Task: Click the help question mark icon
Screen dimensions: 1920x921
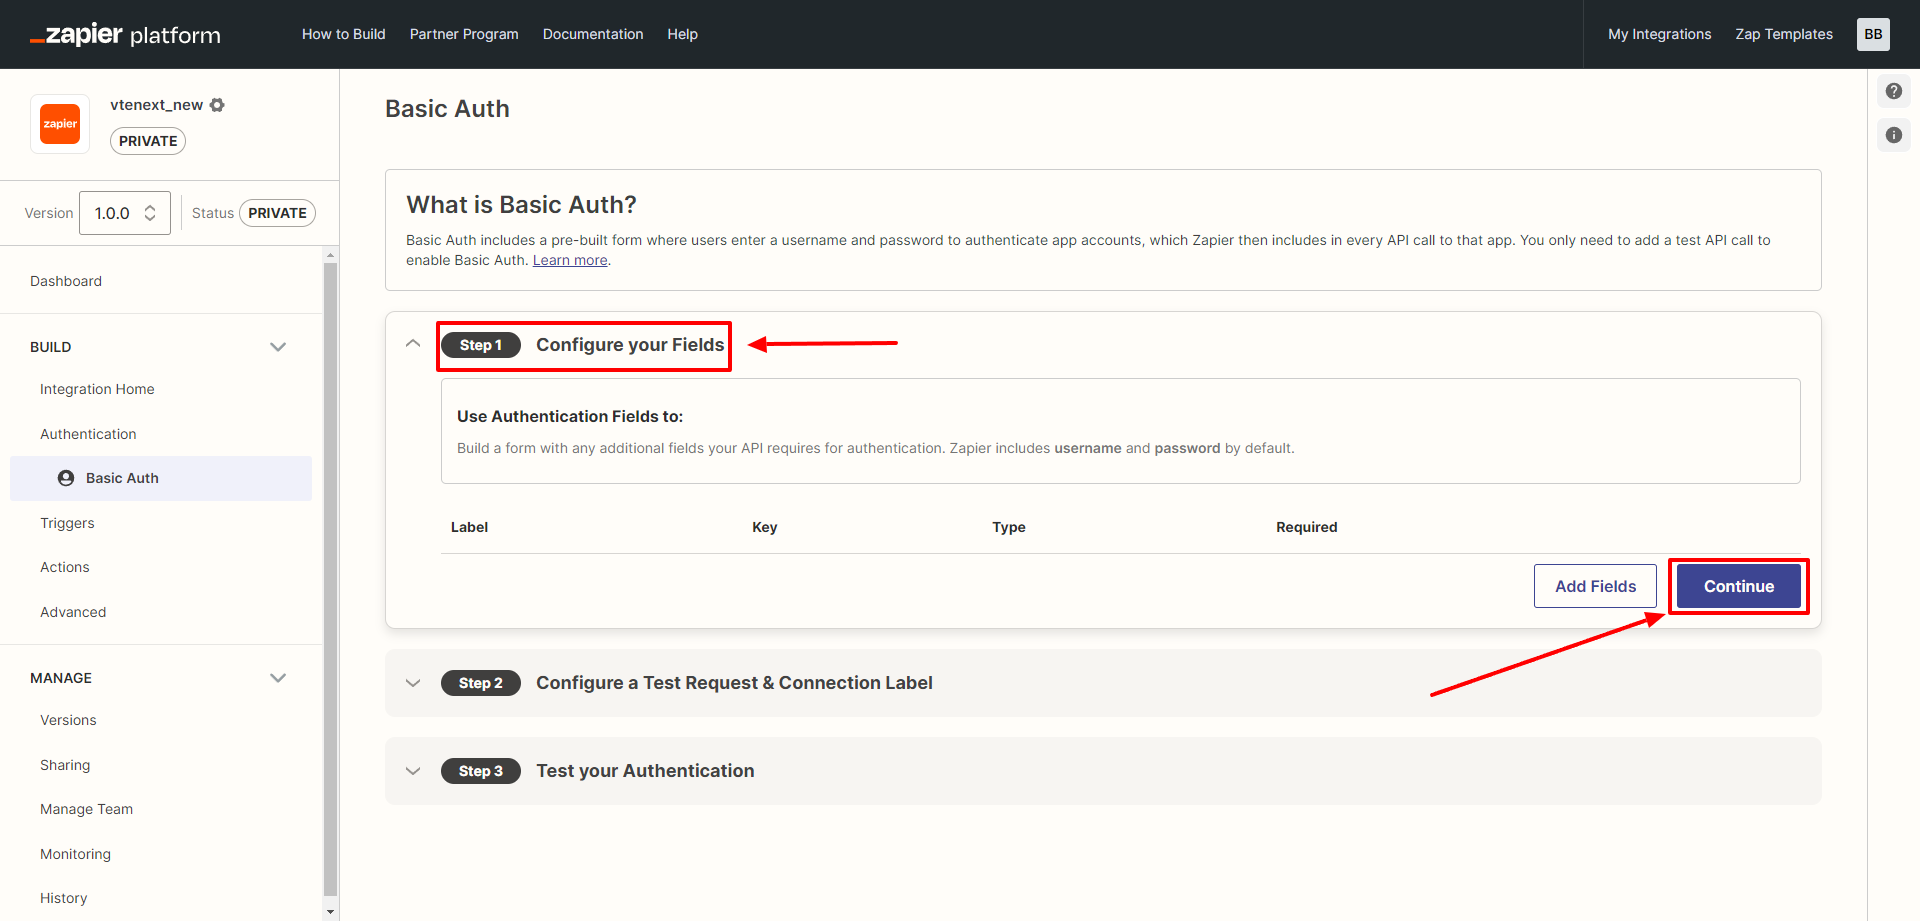Action: point(1893,91)
